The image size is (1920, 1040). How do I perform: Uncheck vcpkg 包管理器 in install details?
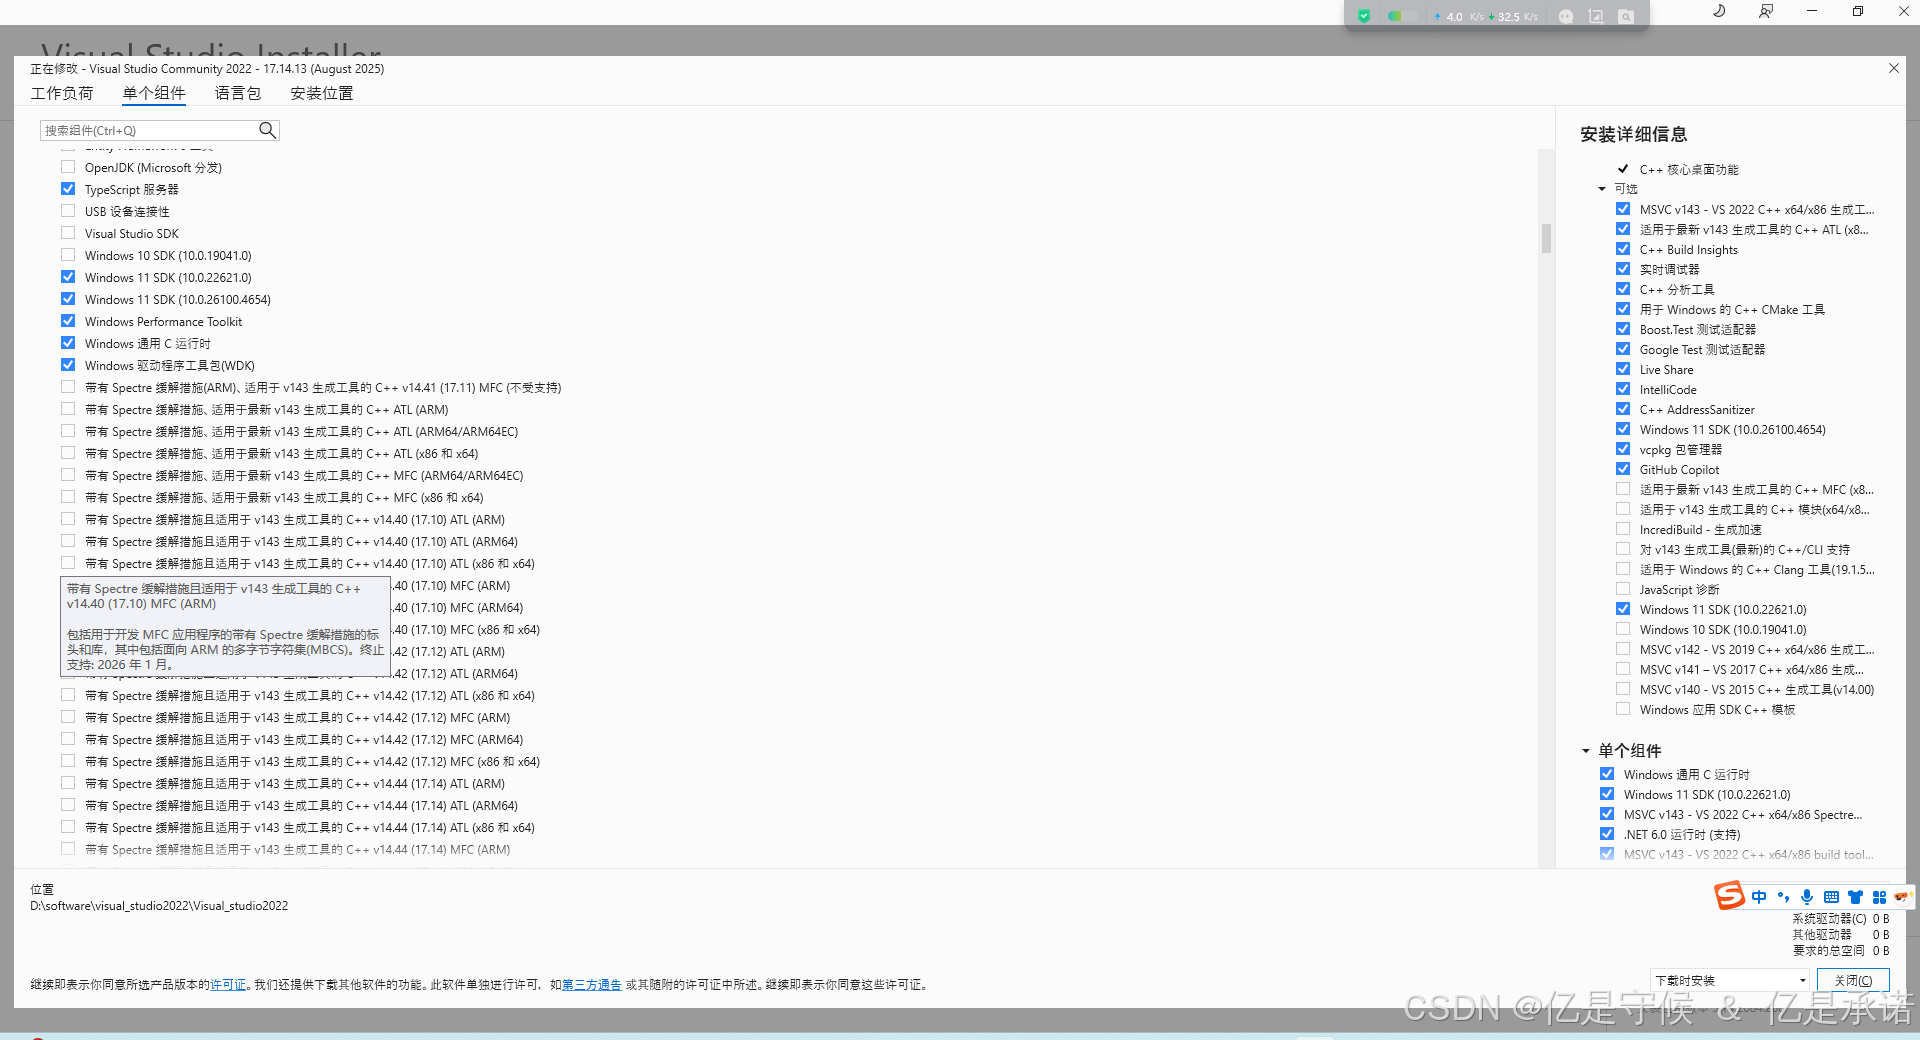[x=1623, y=449]
